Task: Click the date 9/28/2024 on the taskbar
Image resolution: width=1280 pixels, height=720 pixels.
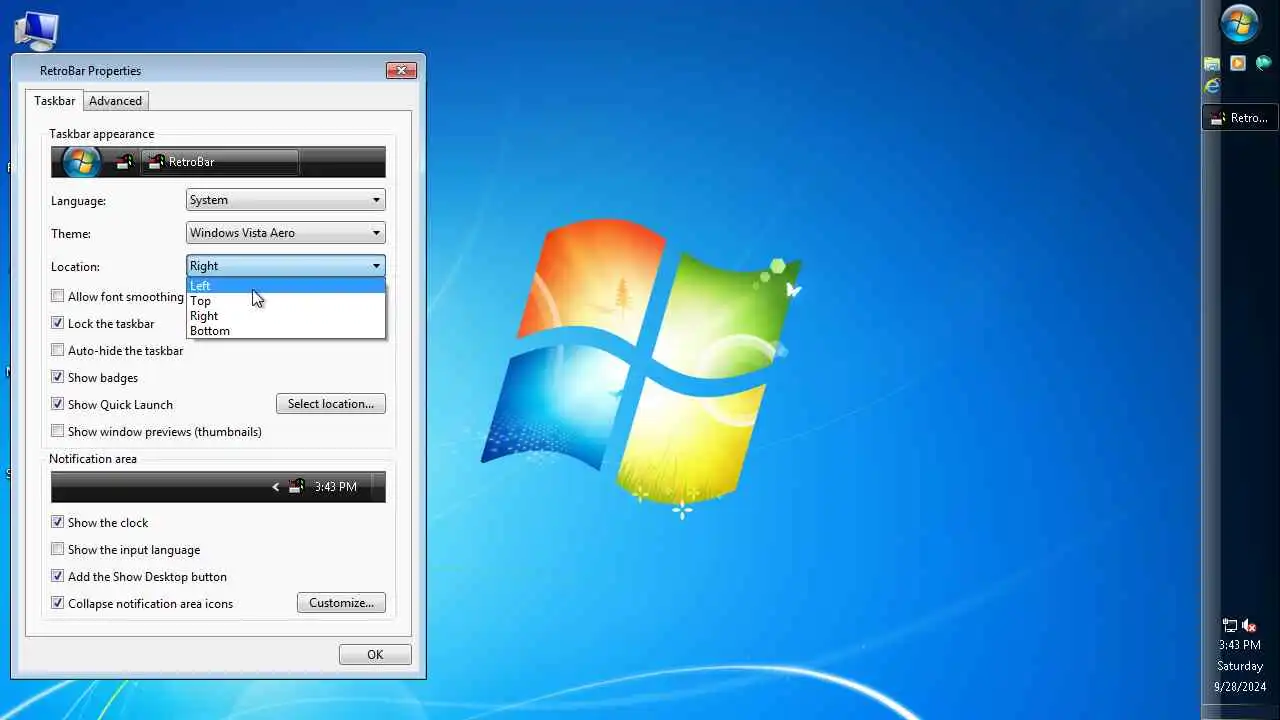Action: tap(1240, 687)
